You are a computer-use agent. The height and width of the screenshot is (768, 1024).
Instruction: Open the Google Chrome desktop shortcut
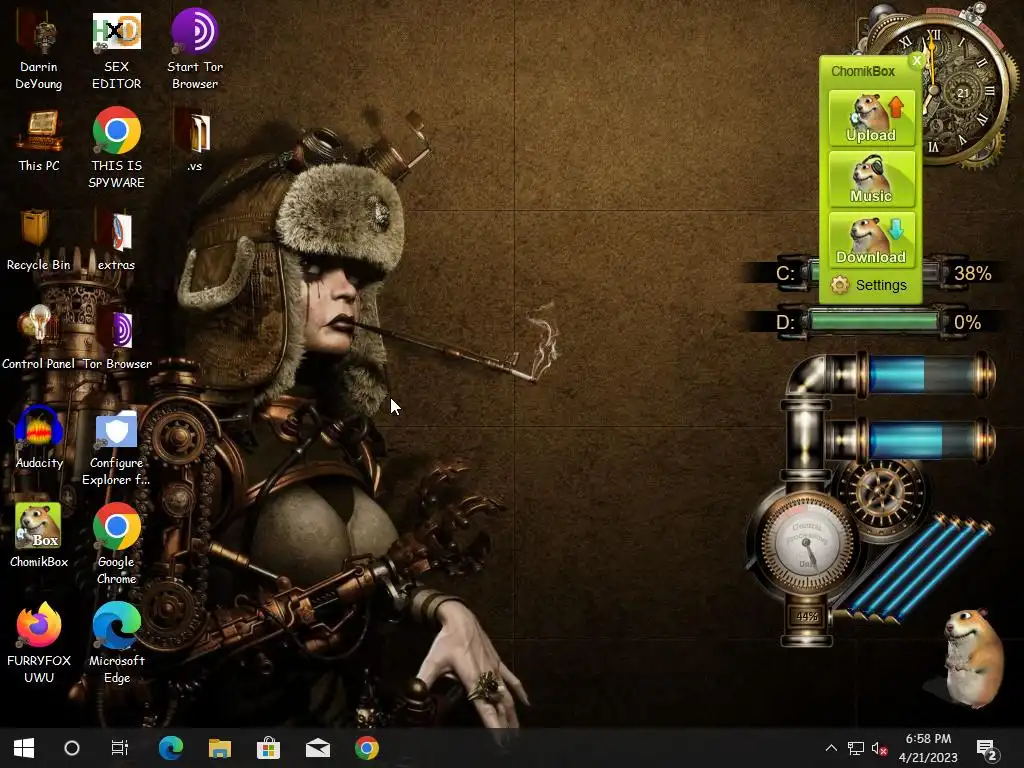click(x=116, y=545)
